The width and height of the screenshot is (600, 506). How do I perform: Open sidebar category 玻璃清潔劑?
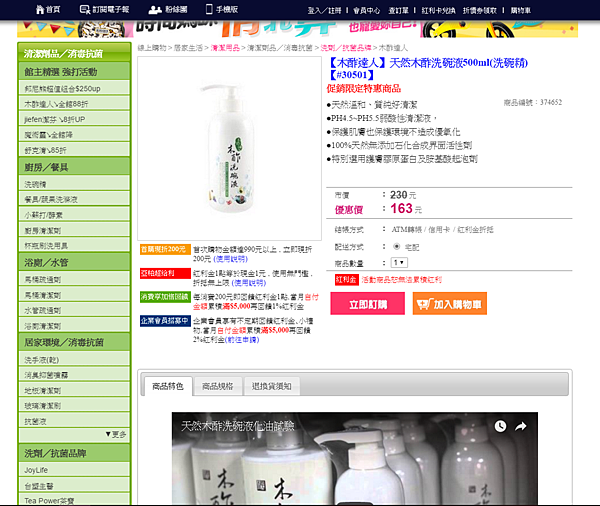74,405
